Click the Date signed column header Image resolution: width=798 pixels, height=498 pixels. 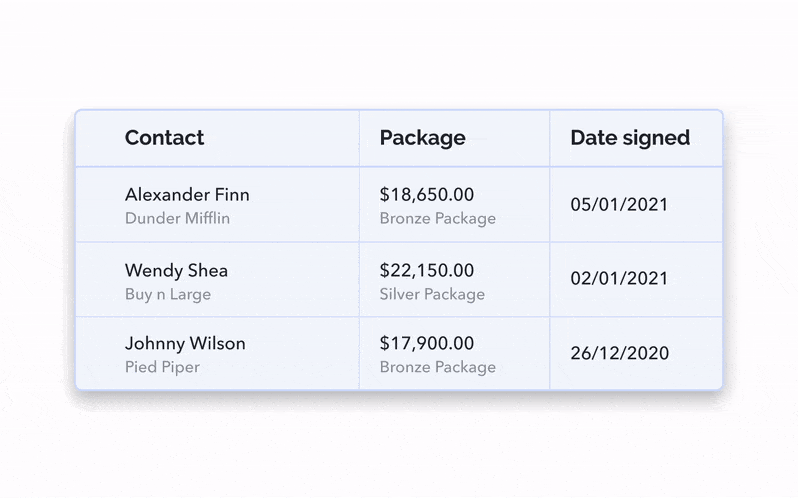click(x=630, y=138)
